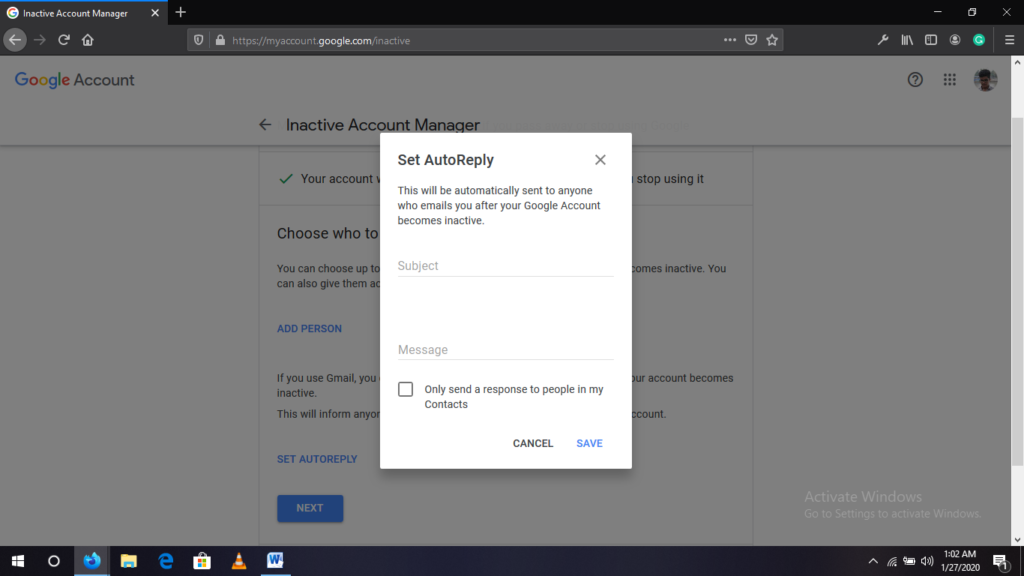Viewport: 1024px width, 576px height.
Task: Open tracking protection shield icon
Action: 199,40
